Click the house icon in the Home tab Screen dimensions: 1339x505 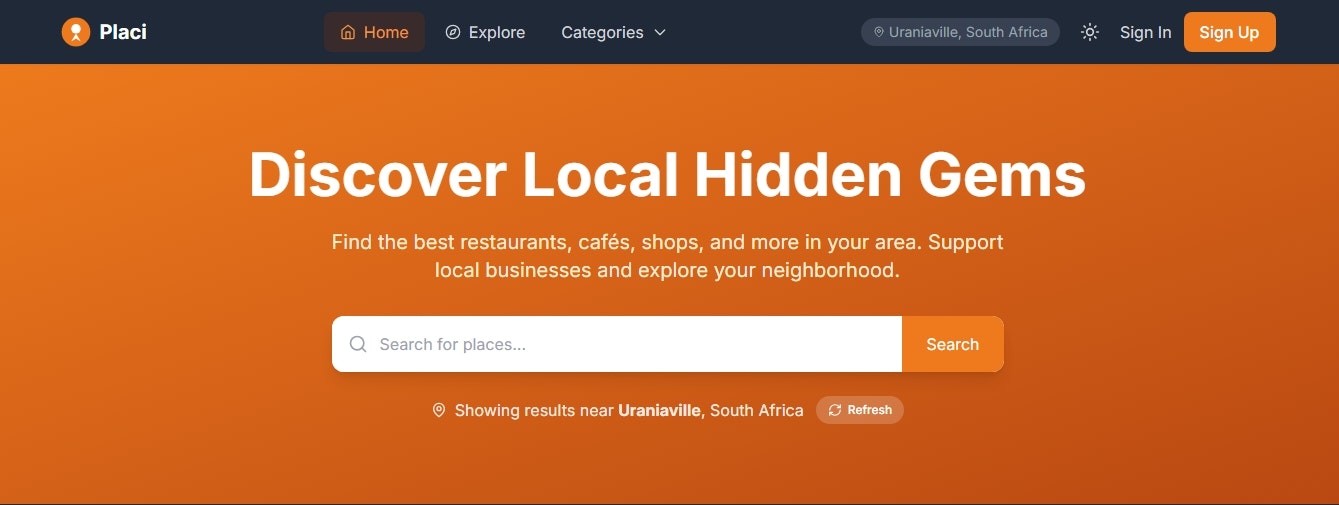tap(348, 32)
